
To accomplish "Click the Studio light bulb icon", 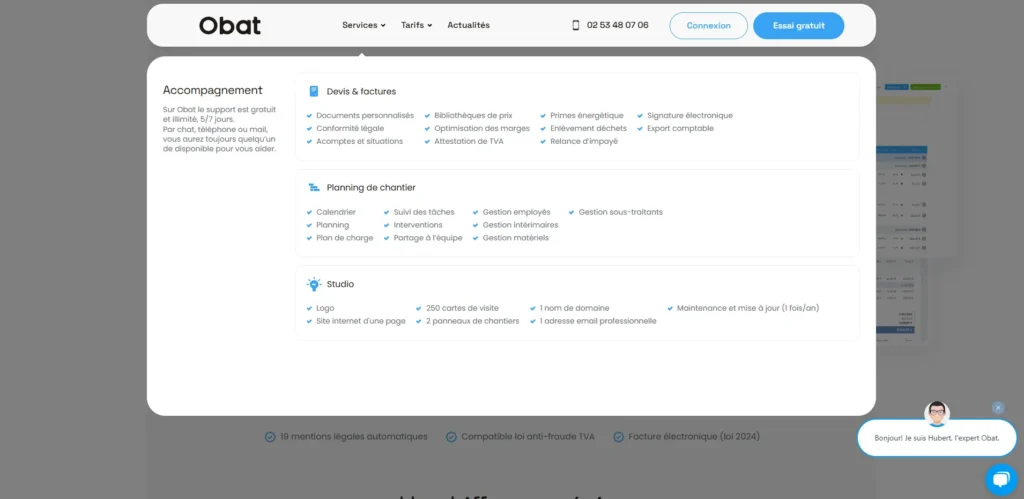I will (x=314, y=284).
